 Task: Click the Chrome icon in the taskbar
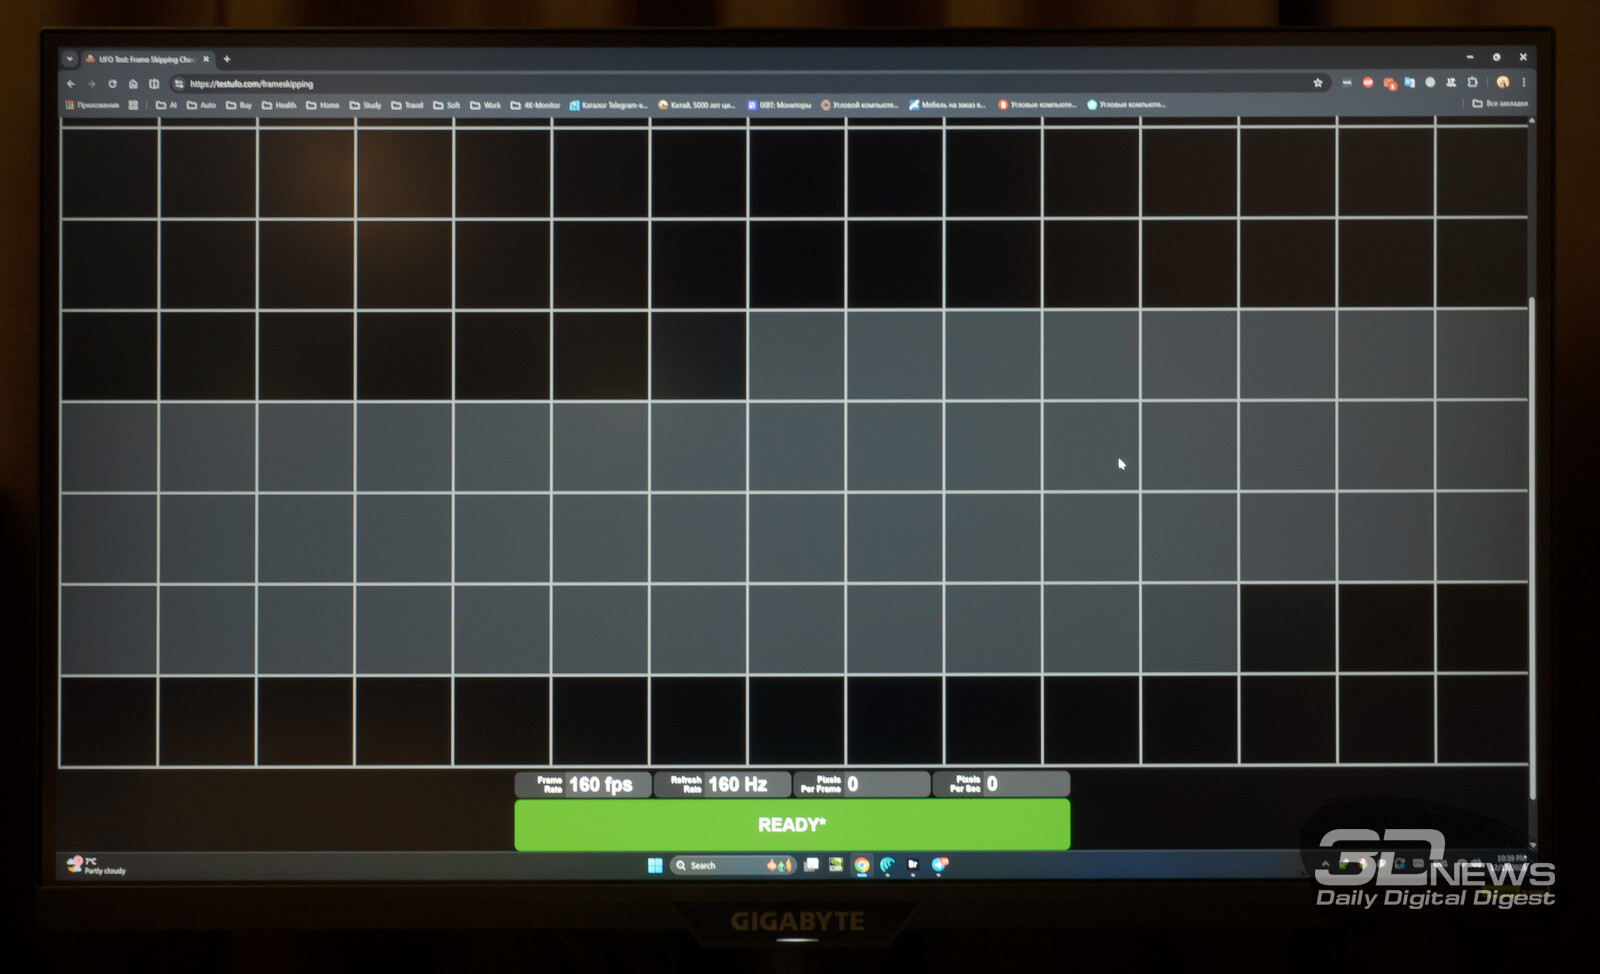point(861,865)
